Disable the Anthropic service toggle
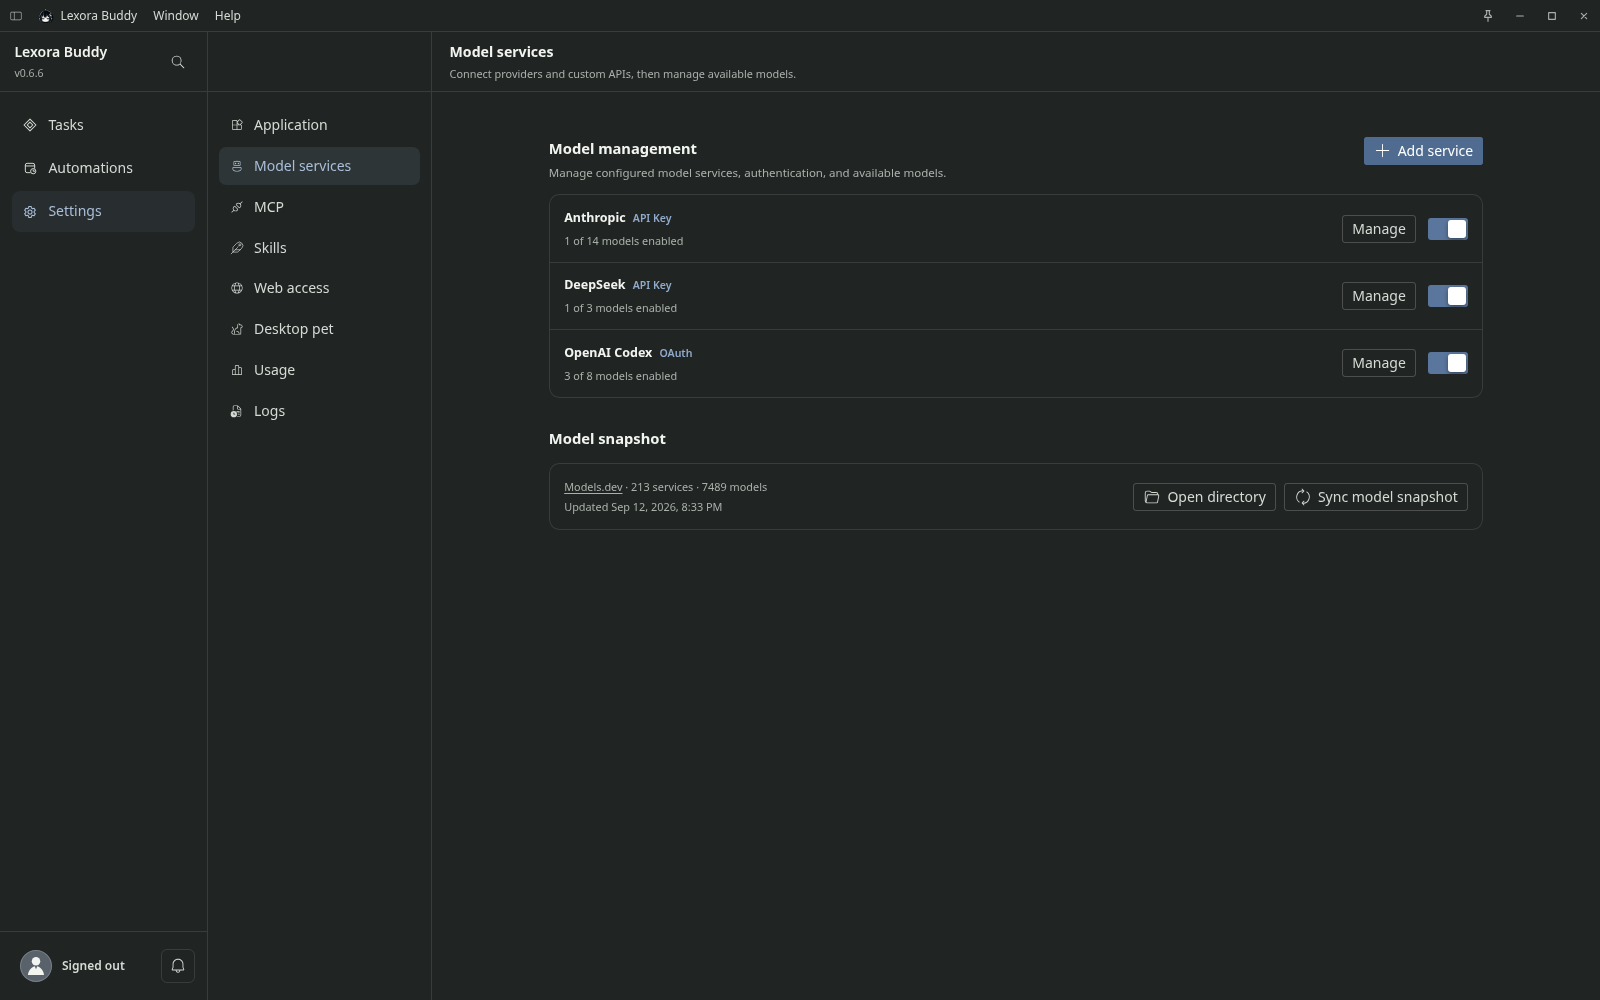Screen dimensions: 1600x1000 click(1447, 229)
